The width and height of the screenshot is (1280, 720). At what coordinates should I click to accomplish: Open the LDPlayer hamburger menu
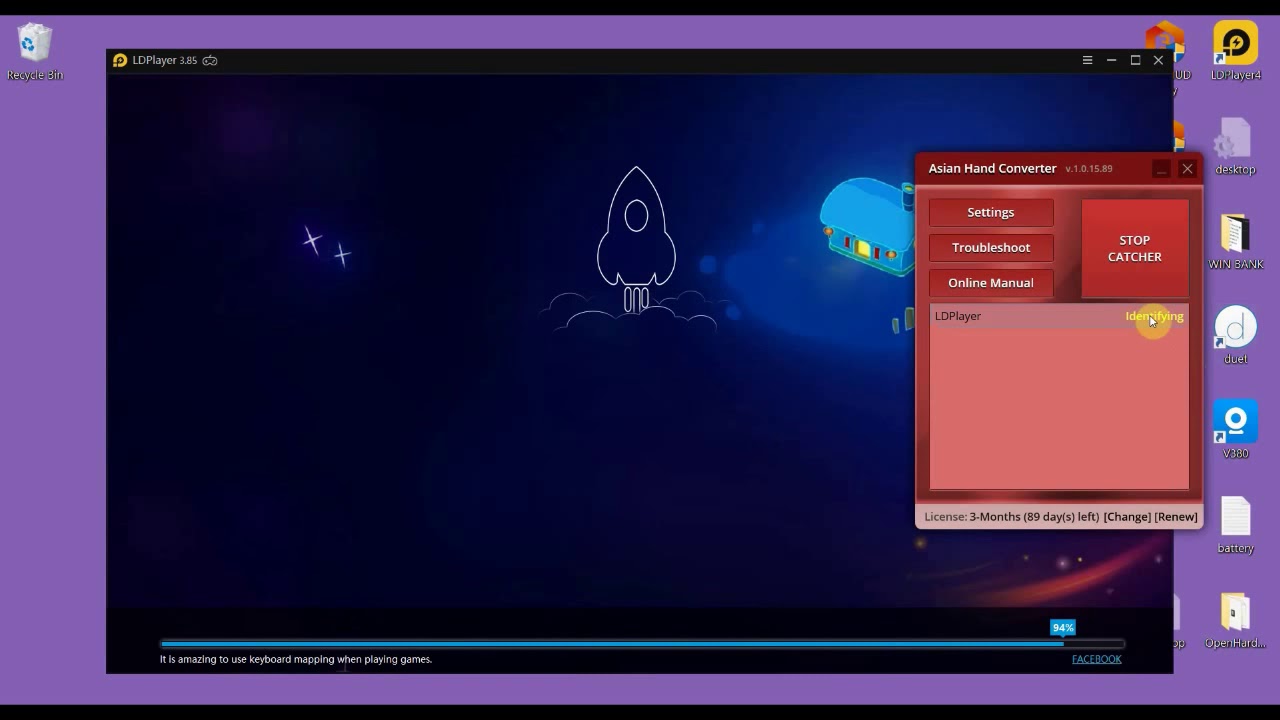point(1087,60)
